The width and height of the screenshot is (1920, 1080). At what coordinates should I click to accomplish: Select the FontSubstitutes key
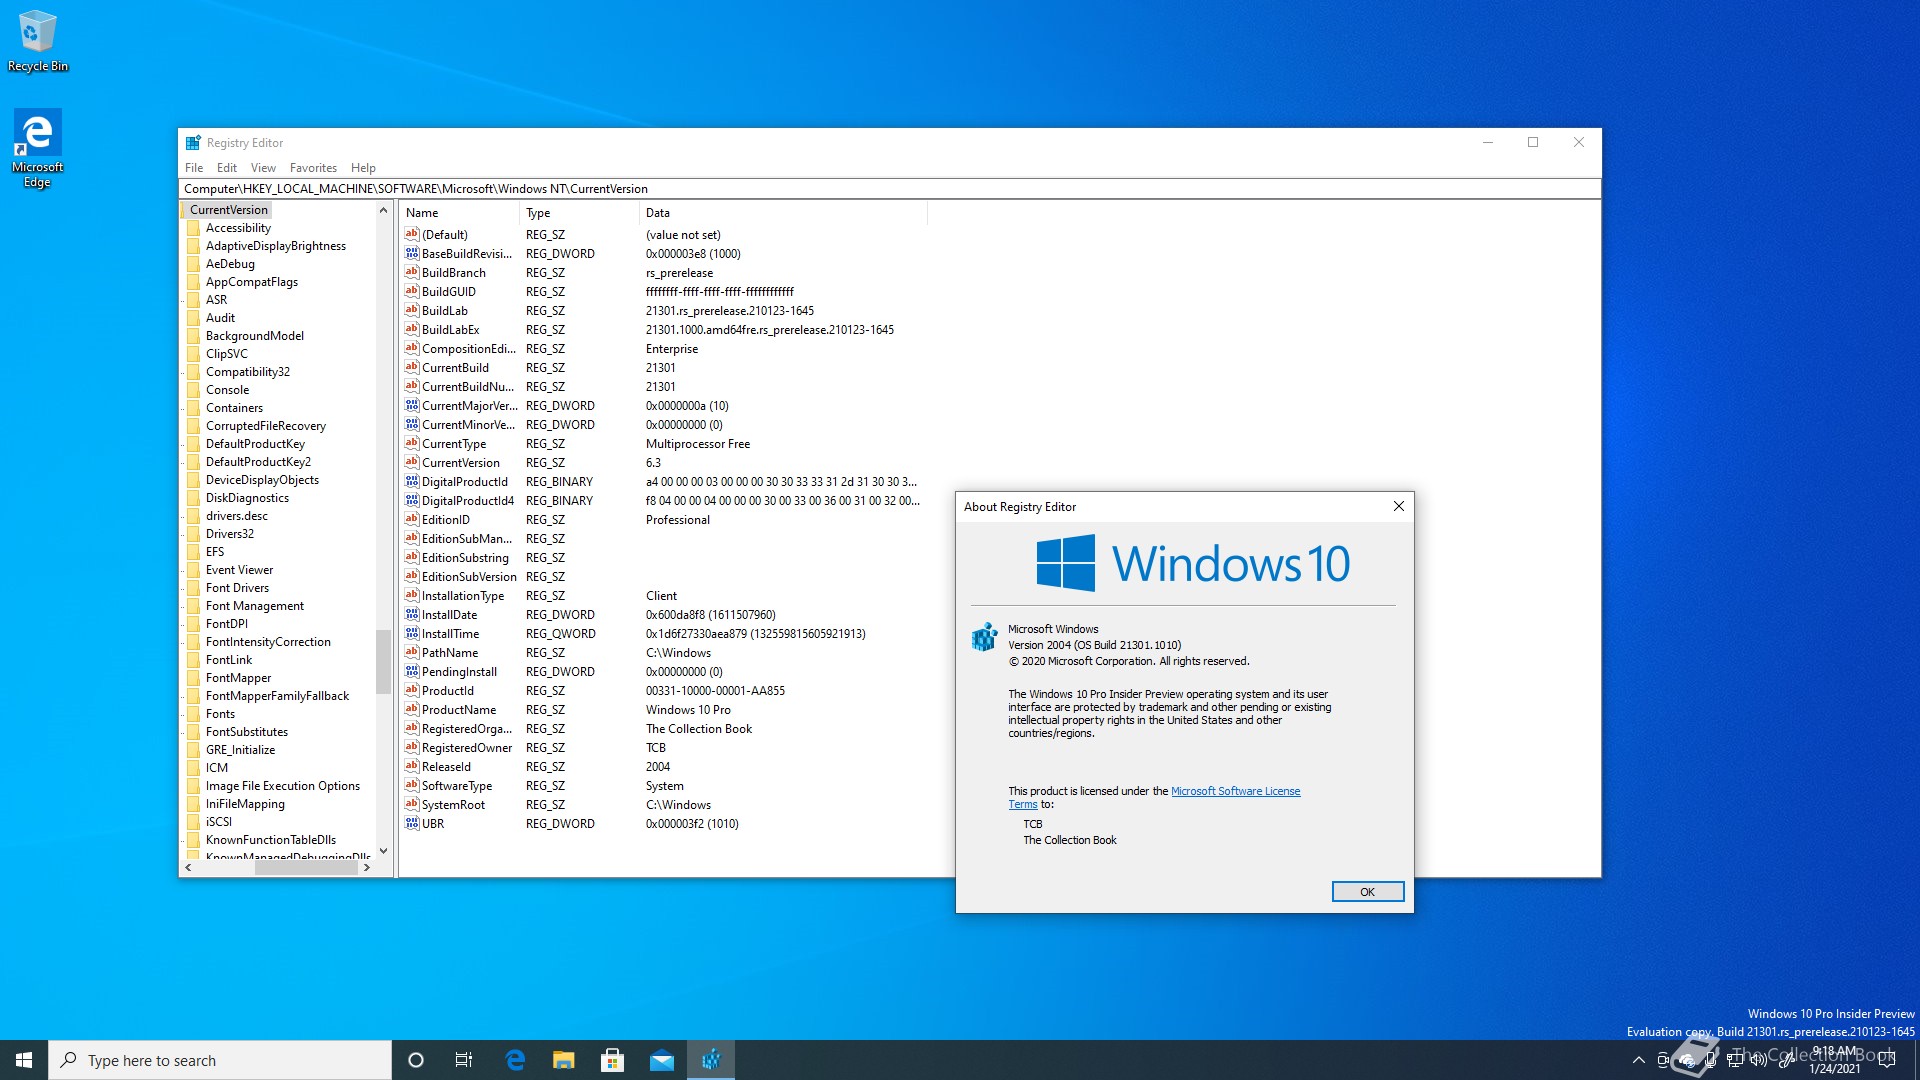click(x=247, y=732)
